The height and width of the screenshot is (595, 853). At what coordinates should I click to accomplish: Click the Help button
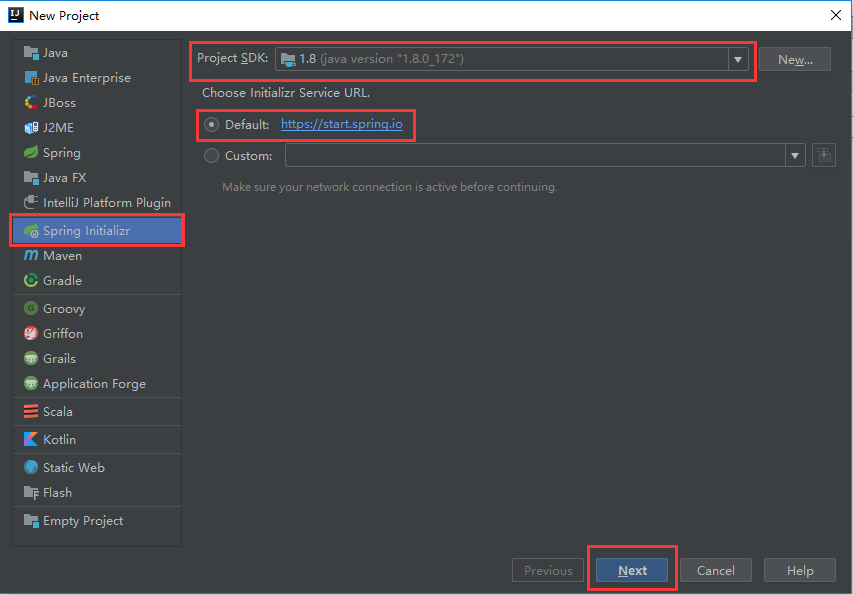coord(800,570)
